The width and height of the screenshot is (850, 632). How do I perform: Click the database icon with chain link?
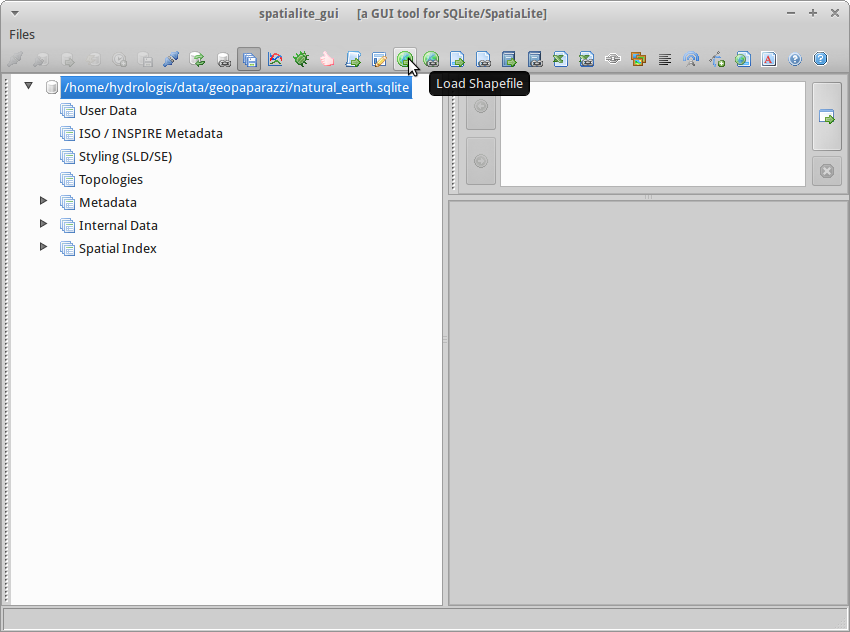click(x=223, y=59)
